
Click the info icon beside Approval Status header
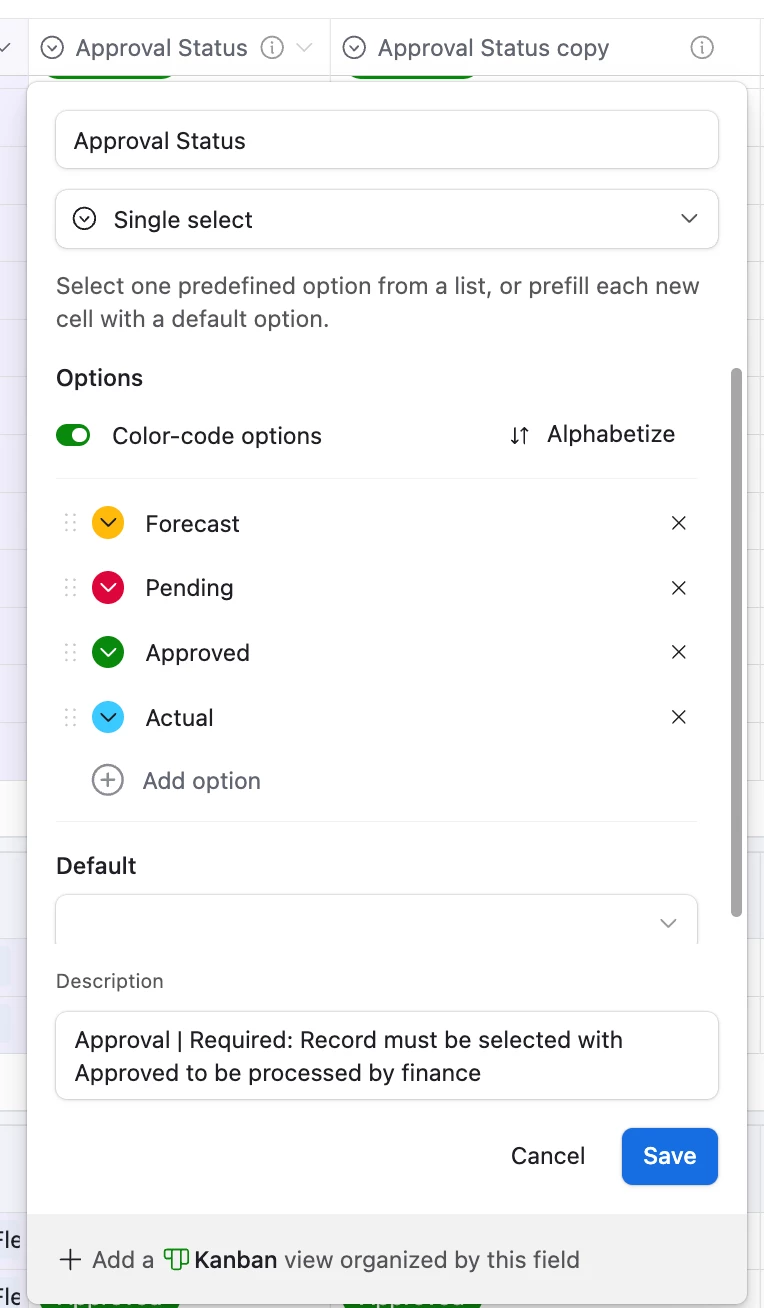pyautogui.click(x=272, y=48)
